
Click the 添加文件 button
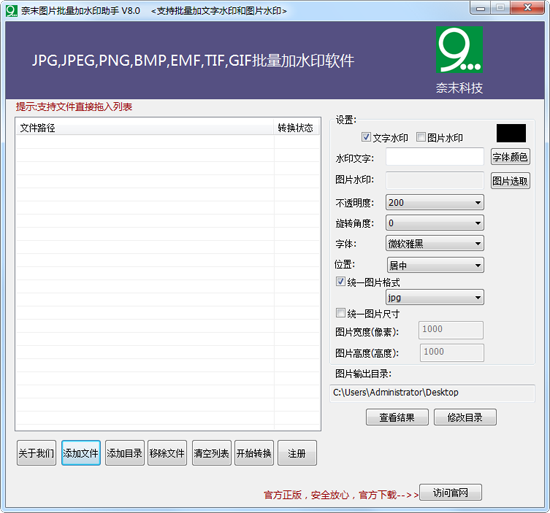tap(81, 453)
